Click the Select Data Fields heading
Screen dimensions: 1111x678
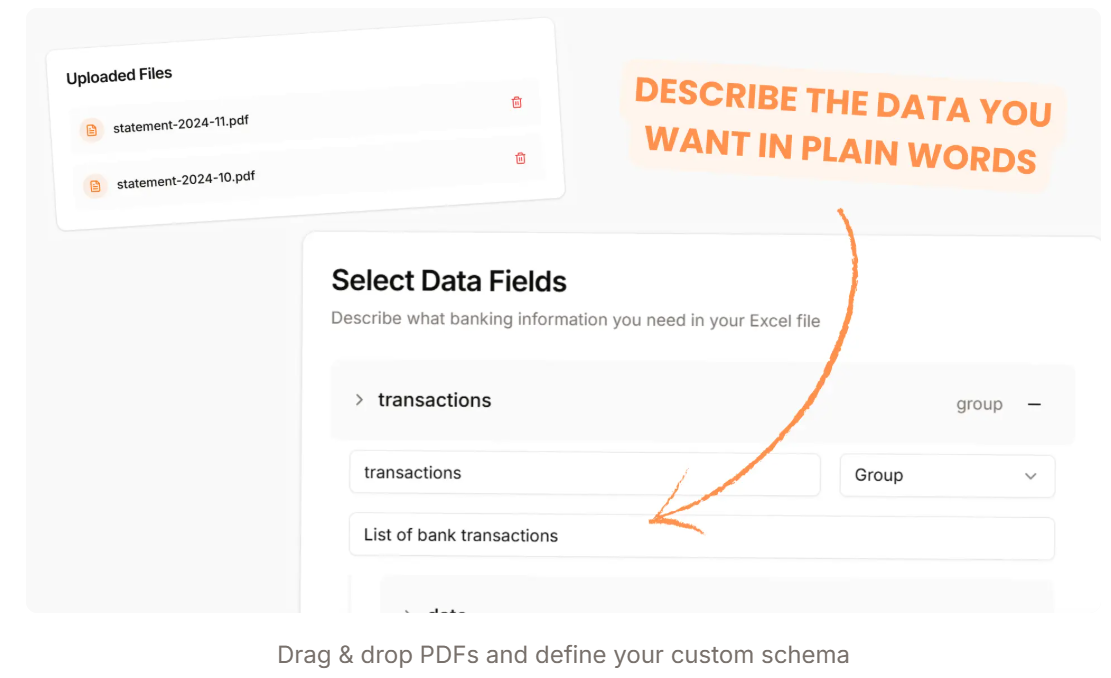point(449,281)
